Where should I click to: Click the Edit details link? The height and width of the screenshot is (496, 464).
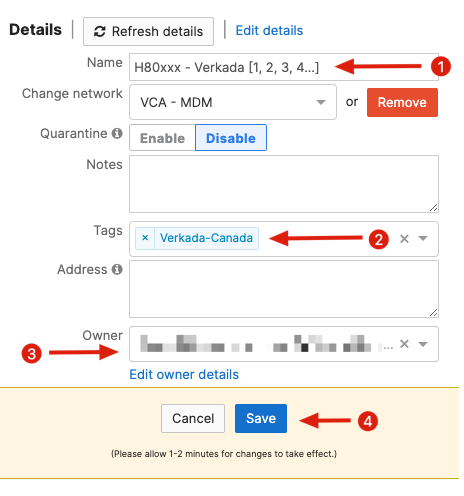[x=269, y=31]
